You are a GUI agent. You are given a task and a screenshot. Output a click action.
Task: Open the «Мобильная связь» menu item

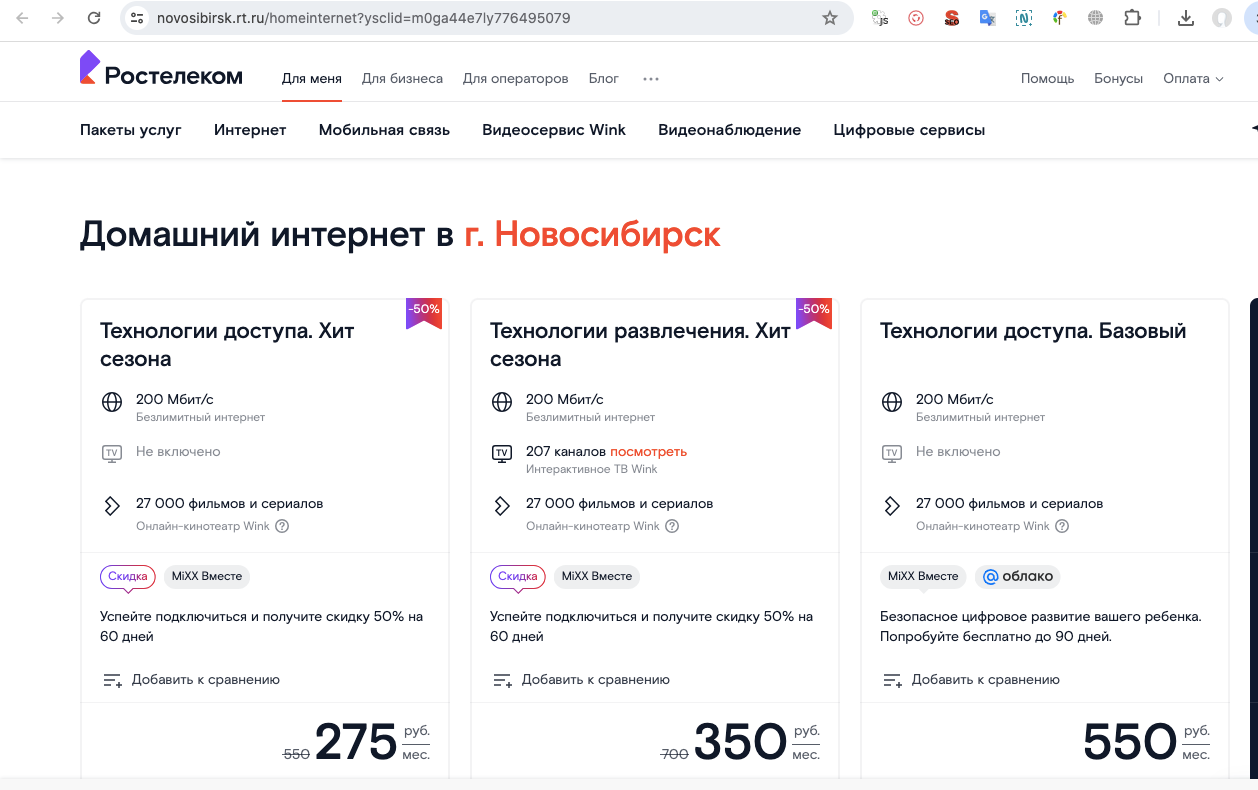point(384,130)
